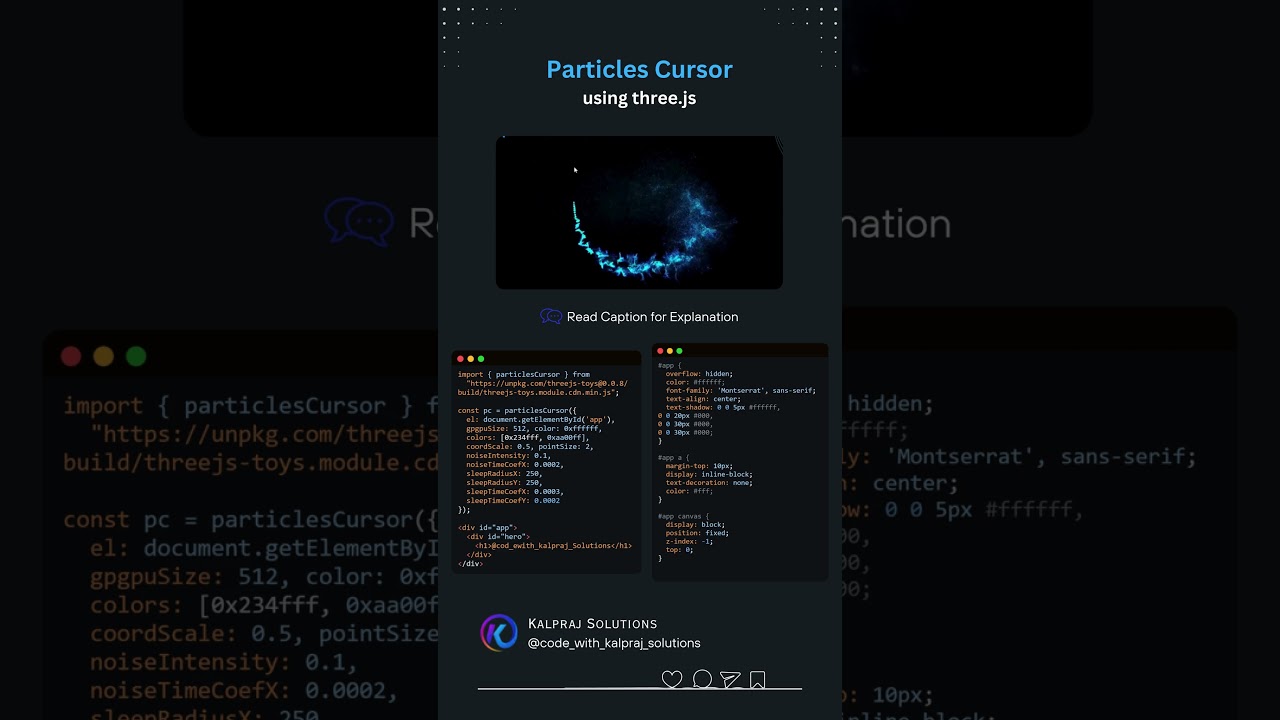
Task: Click the 'el: document.getElementById' line
Action: [540, 419]
